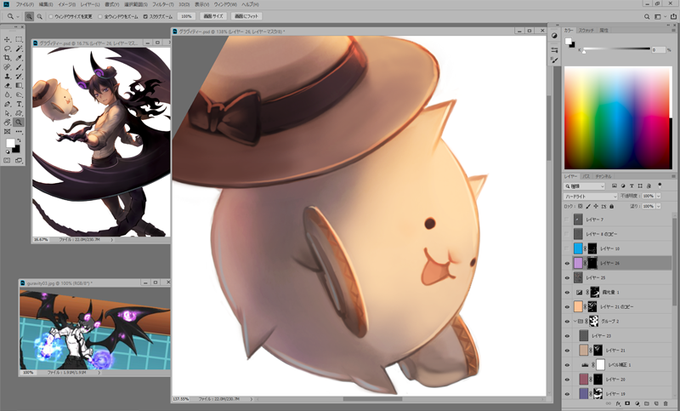Open the フィルター menu
The height and width of the screenshot is (411, 680).
pos(163,4)
